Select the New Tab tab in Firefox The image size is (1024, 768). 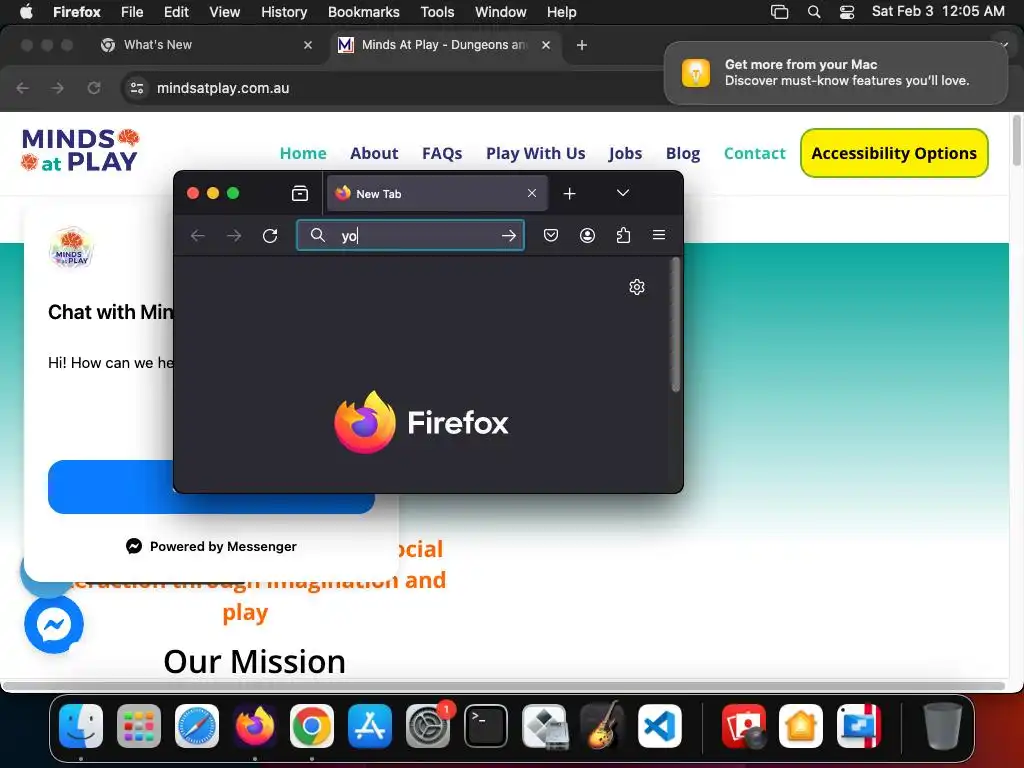click(437, 193)
